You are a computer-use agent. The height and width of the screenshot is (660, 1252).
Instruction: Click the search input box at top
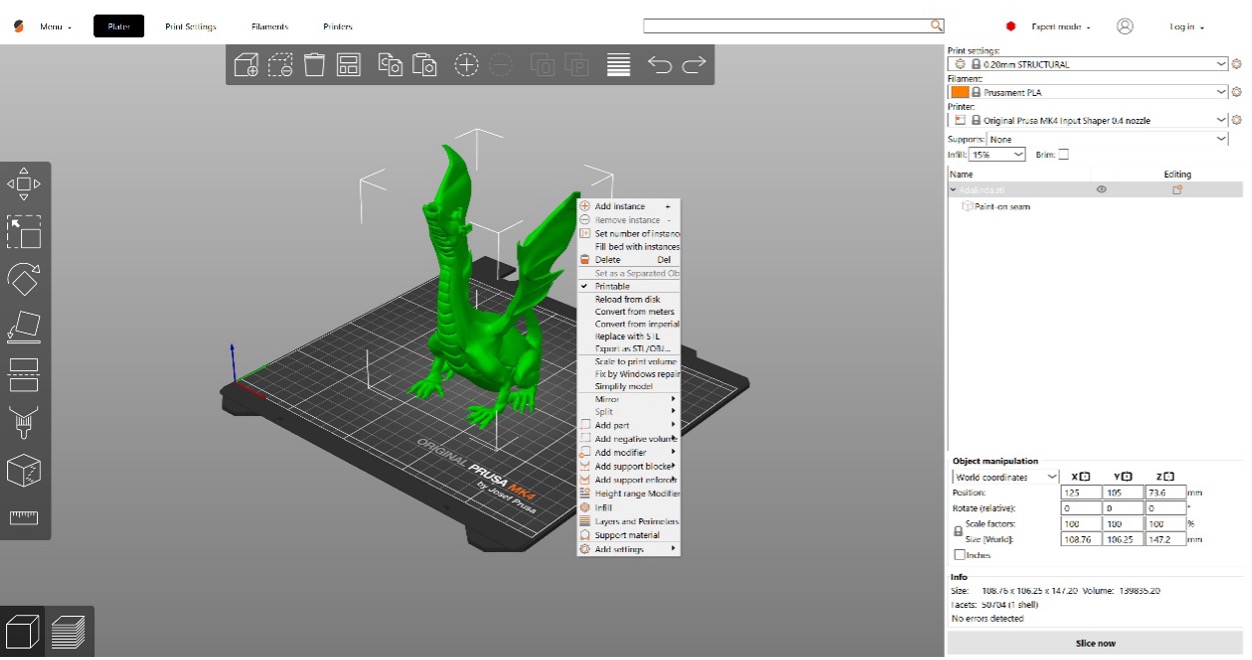coord(787,26)
